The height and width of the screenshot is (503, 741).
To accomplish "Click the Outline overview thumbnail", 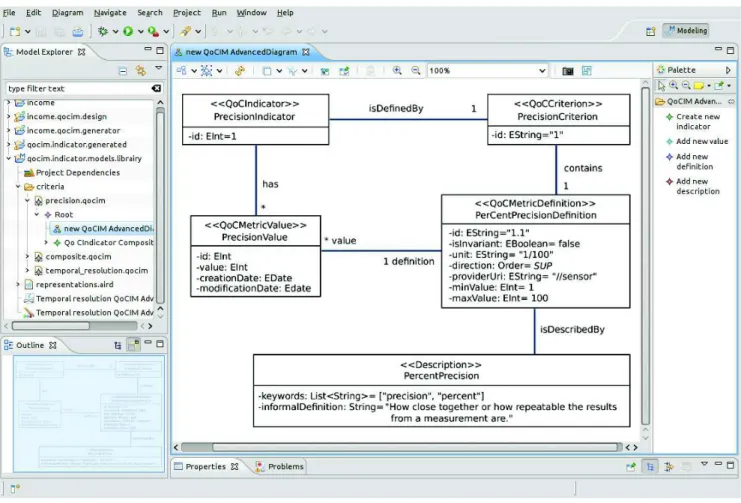I will 89,414.
